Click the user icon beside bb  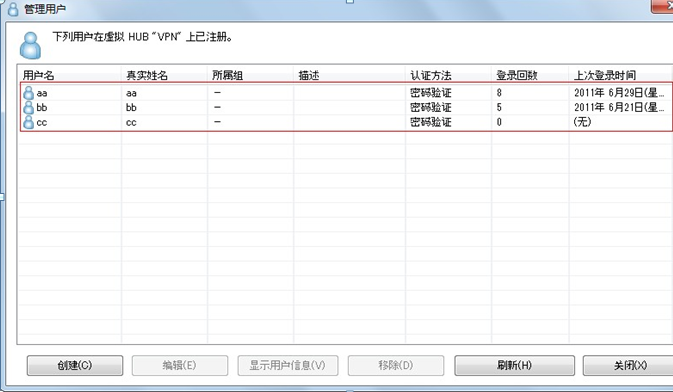tap(29, 107)
